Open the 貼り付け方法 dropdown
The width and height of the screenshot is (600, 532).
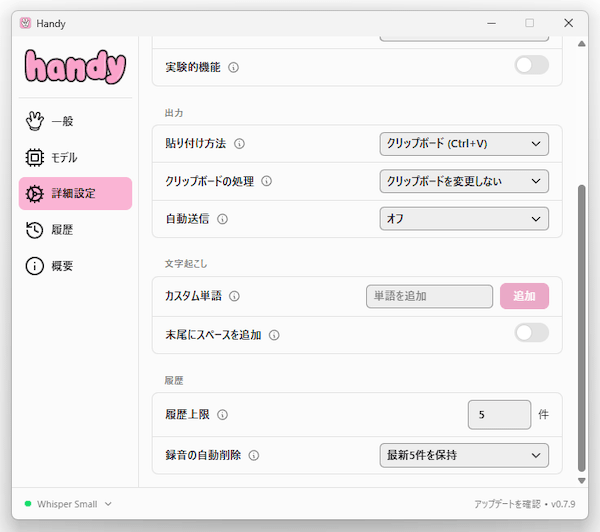(x=464, y=144)
